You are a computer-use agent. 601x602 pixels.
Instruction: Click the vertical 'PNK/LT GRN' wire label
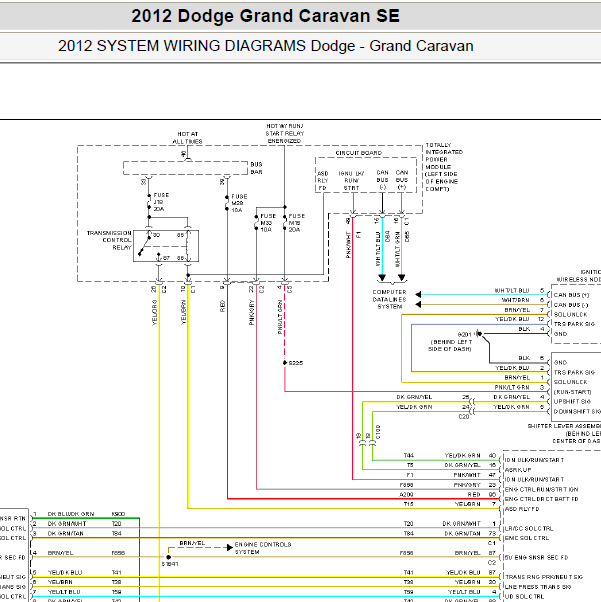click(x=280, y=317)
